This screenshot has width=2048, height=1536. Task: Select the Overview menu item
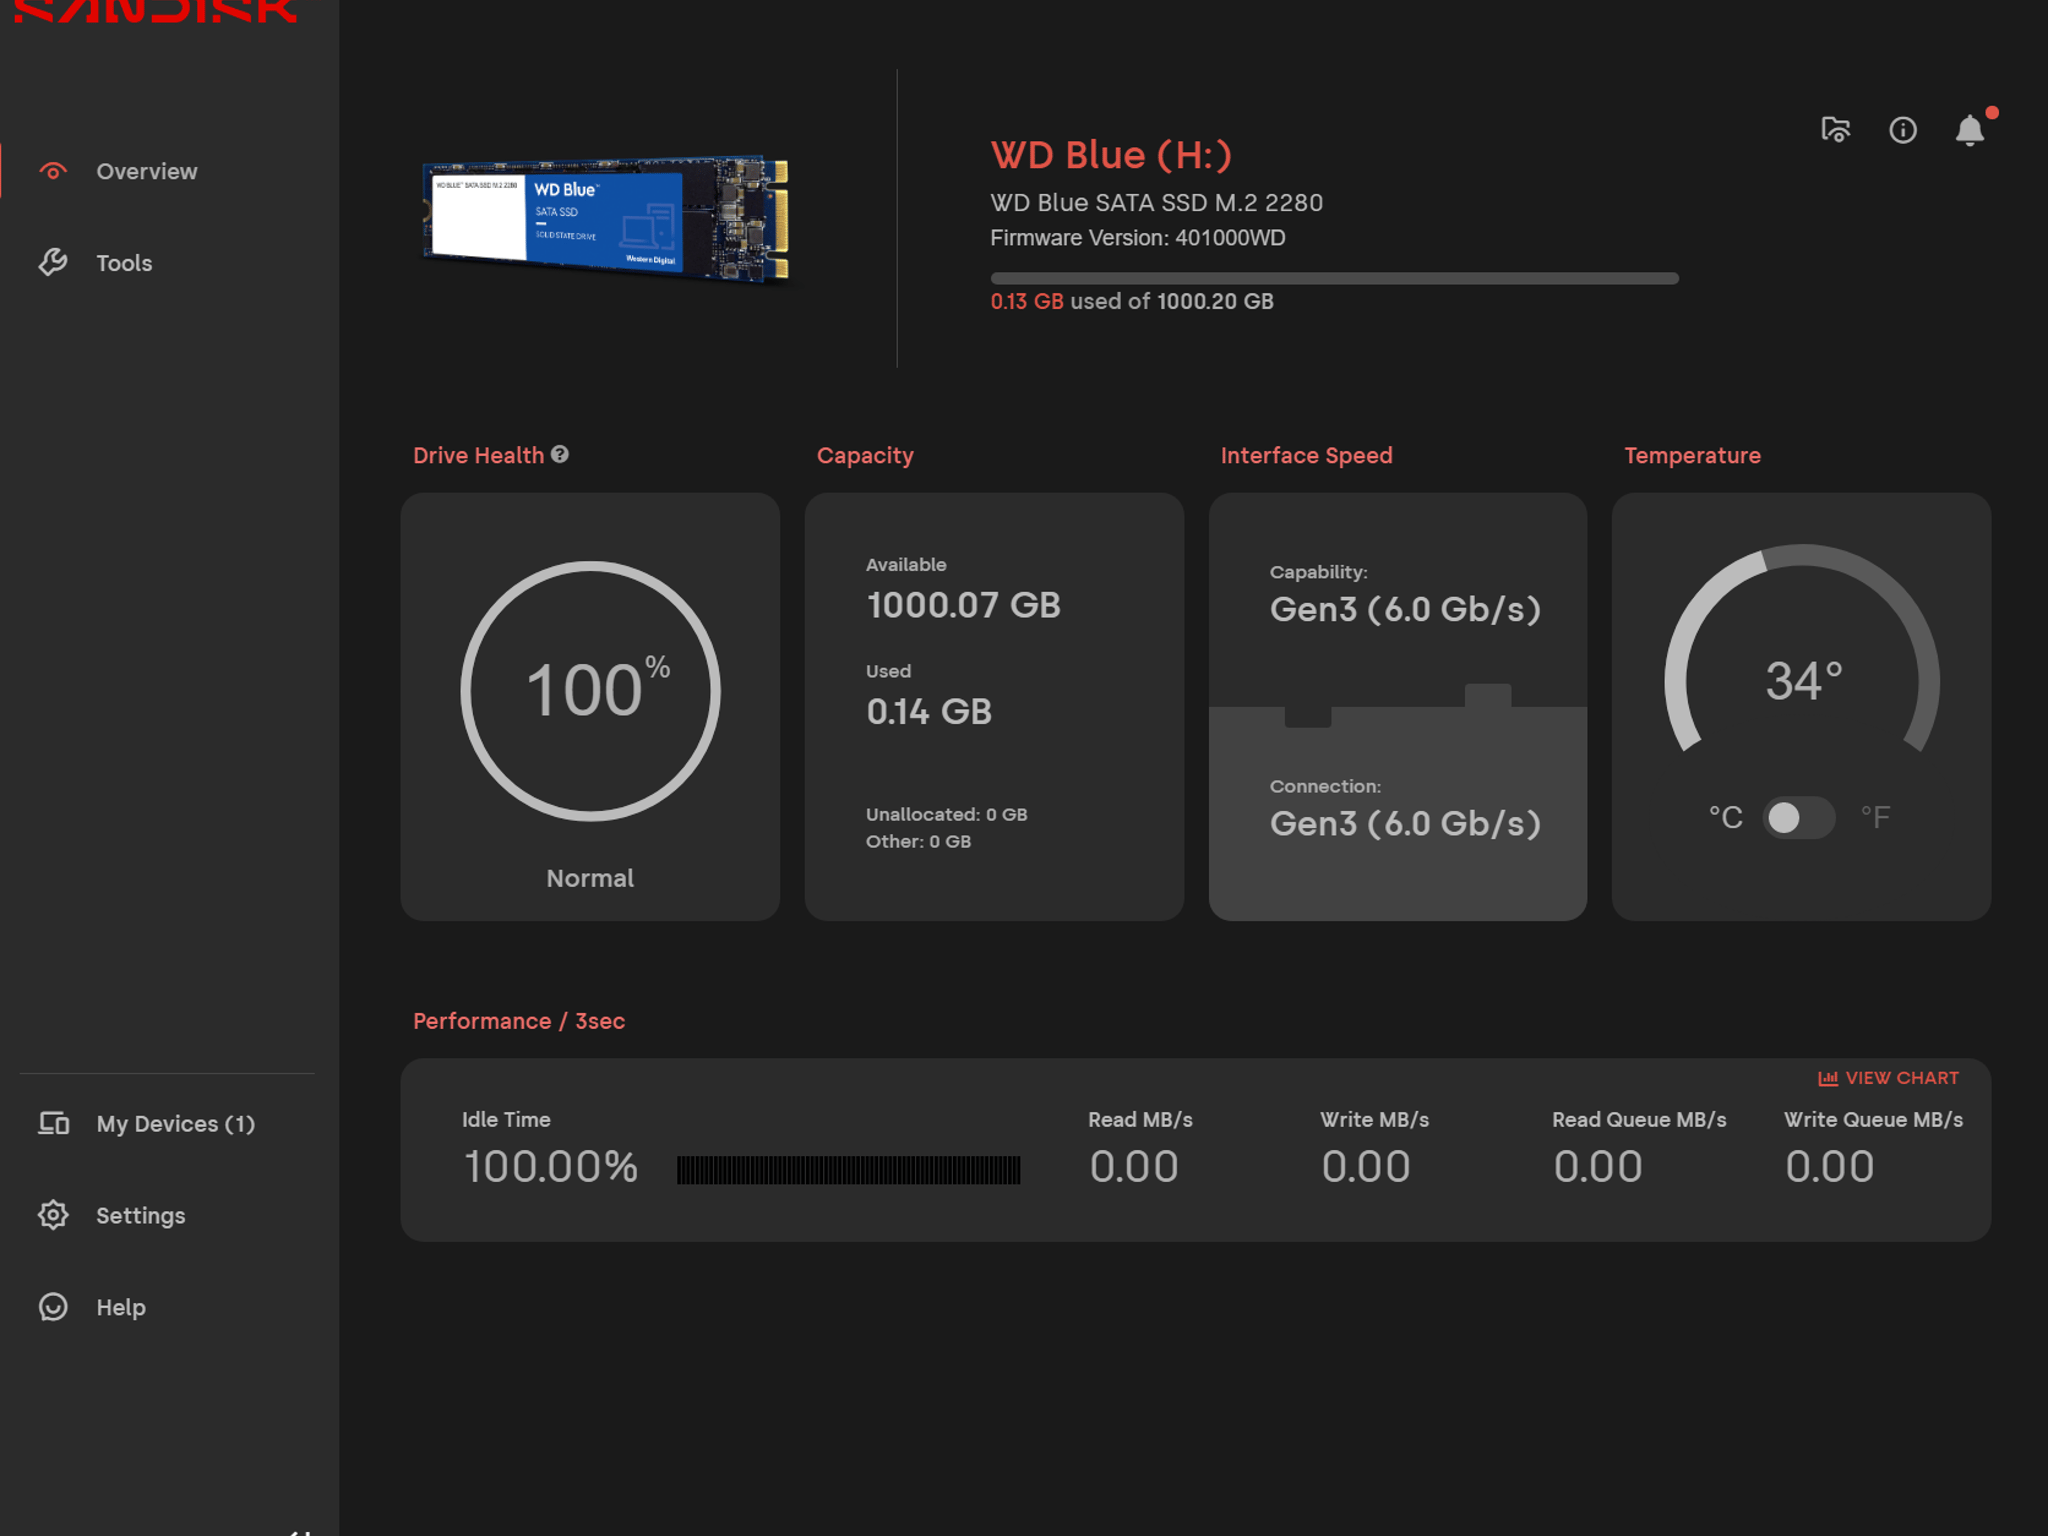pos(147,171)
